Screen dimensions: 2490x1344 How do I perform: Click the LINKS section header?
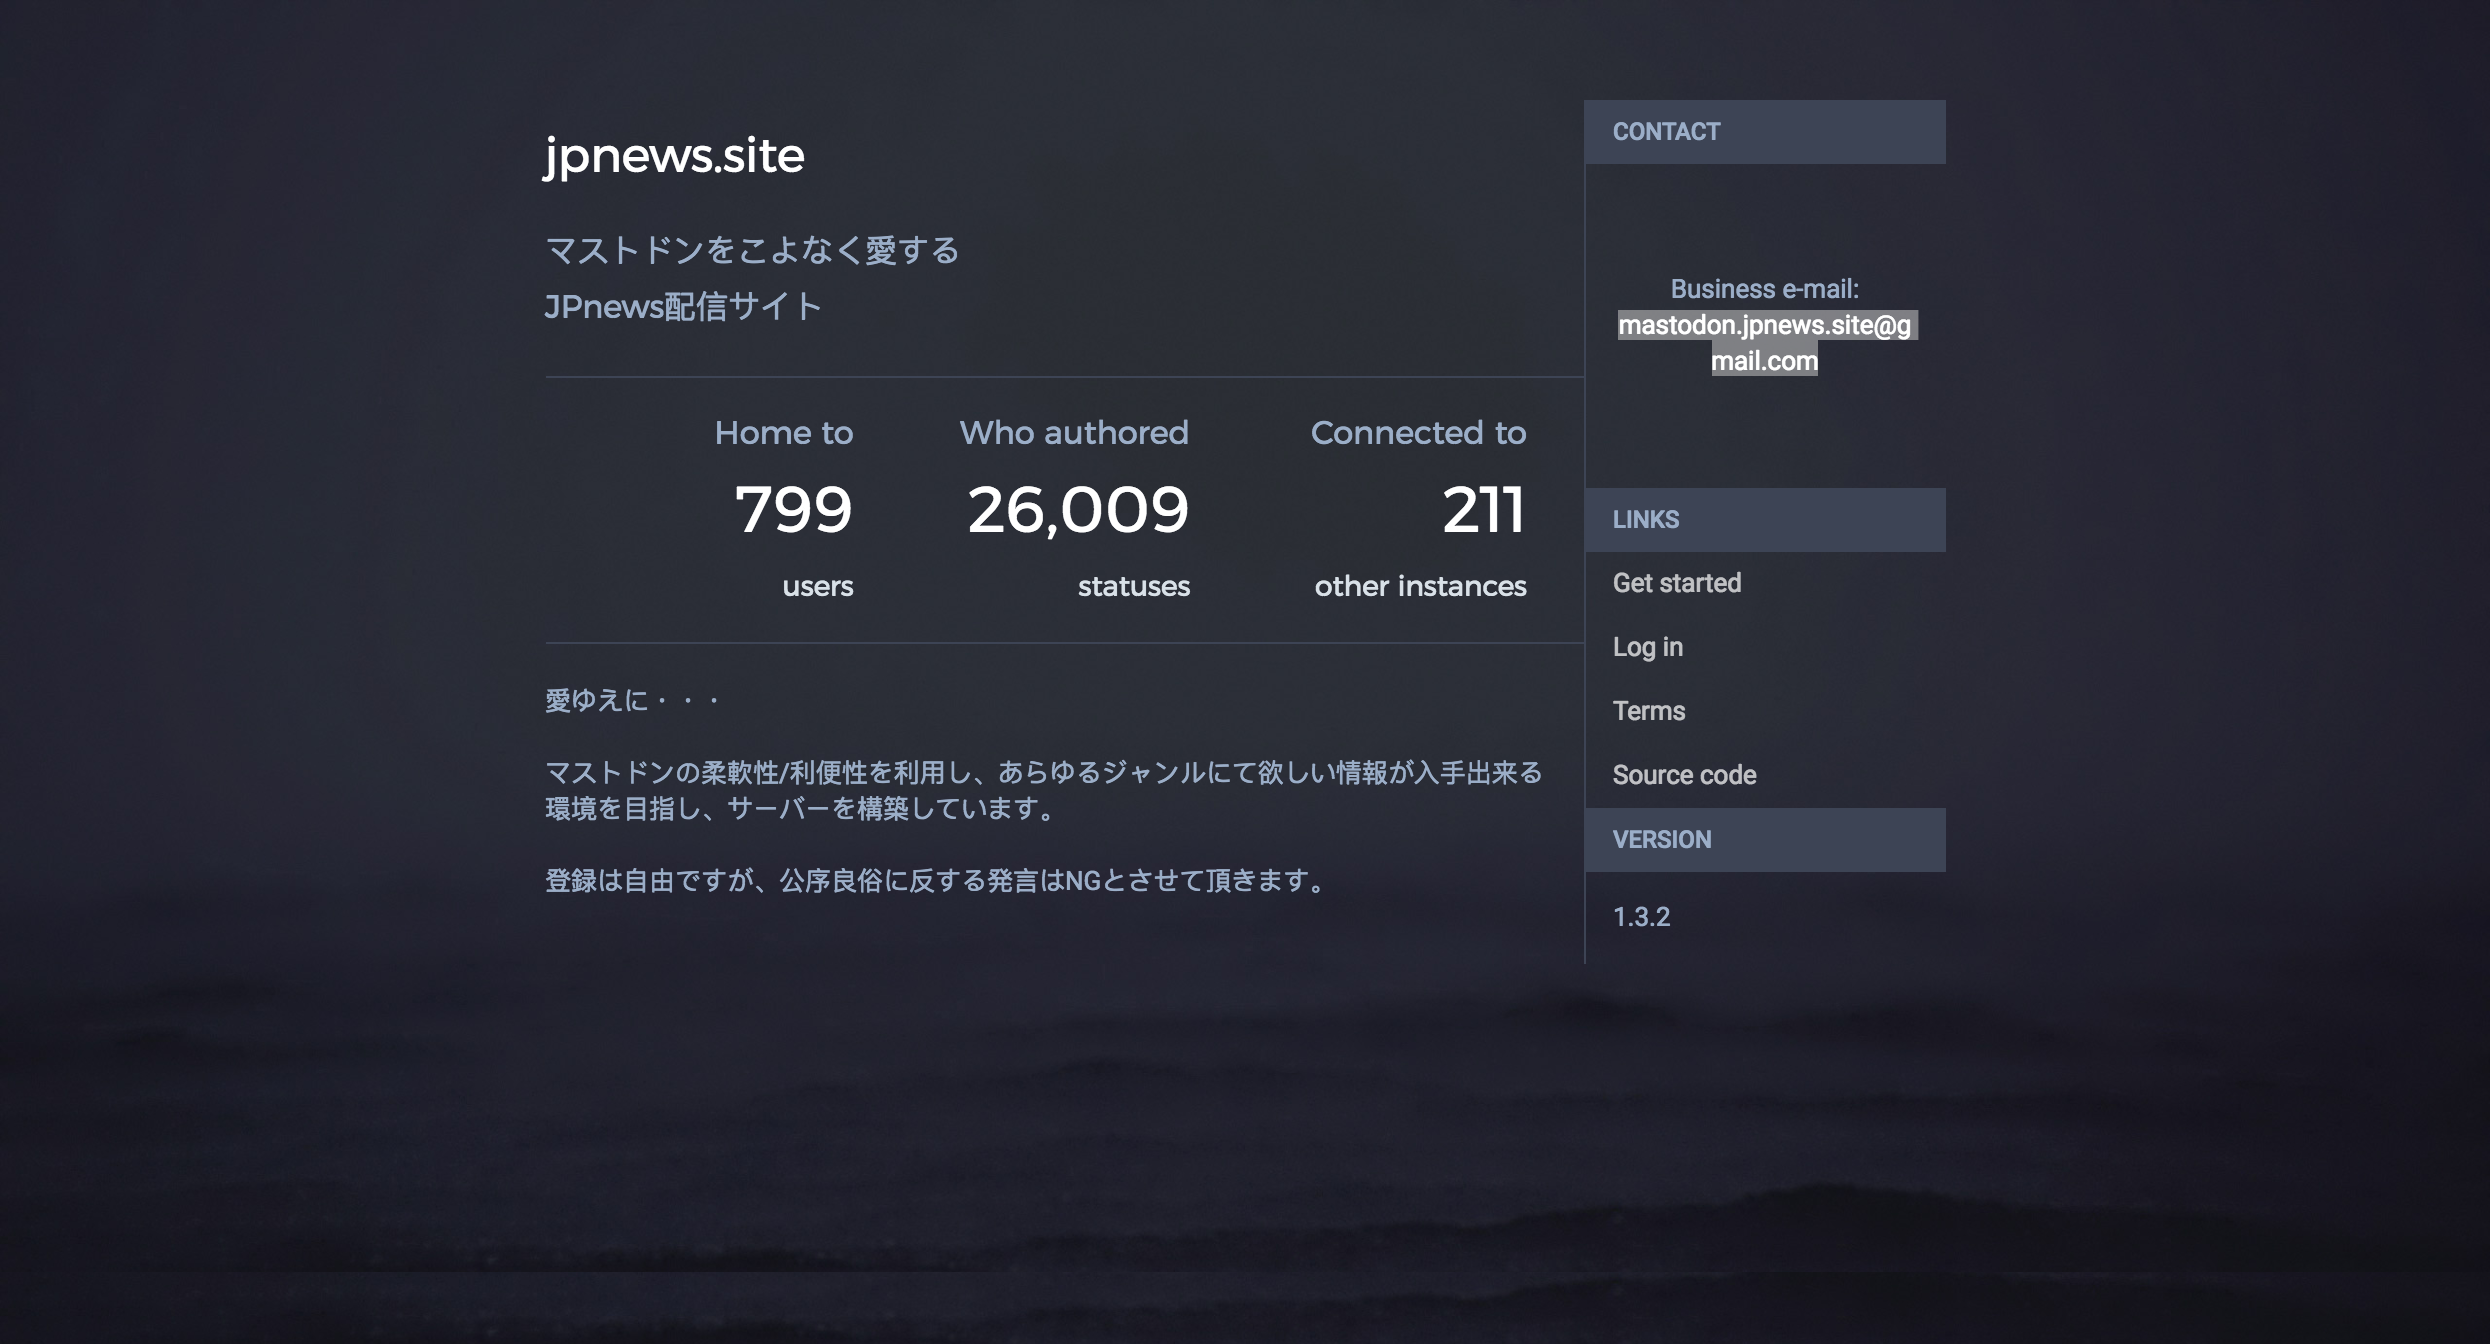[1765, 520]
